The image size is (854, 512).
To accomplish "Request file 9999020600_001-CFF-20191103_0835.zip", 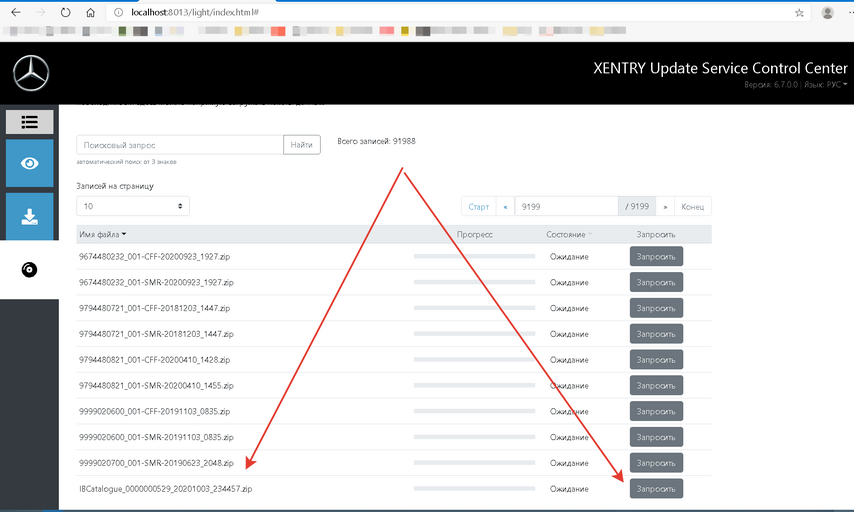I will [x=656, y=411].
